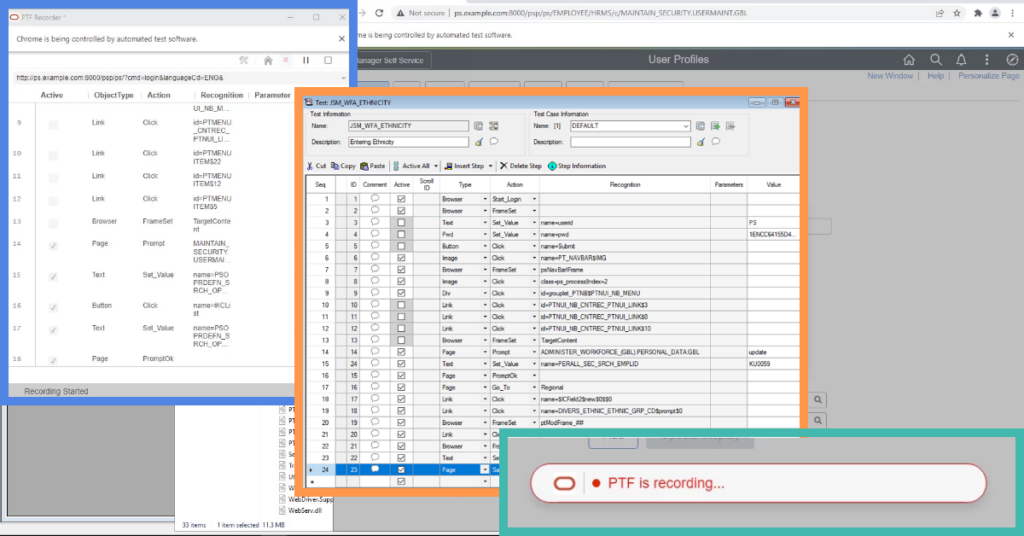Image resolution: width=1024 pixels, height=536 pixels.
Task: Copy the selected step in test editor
Action: (344, 166)
